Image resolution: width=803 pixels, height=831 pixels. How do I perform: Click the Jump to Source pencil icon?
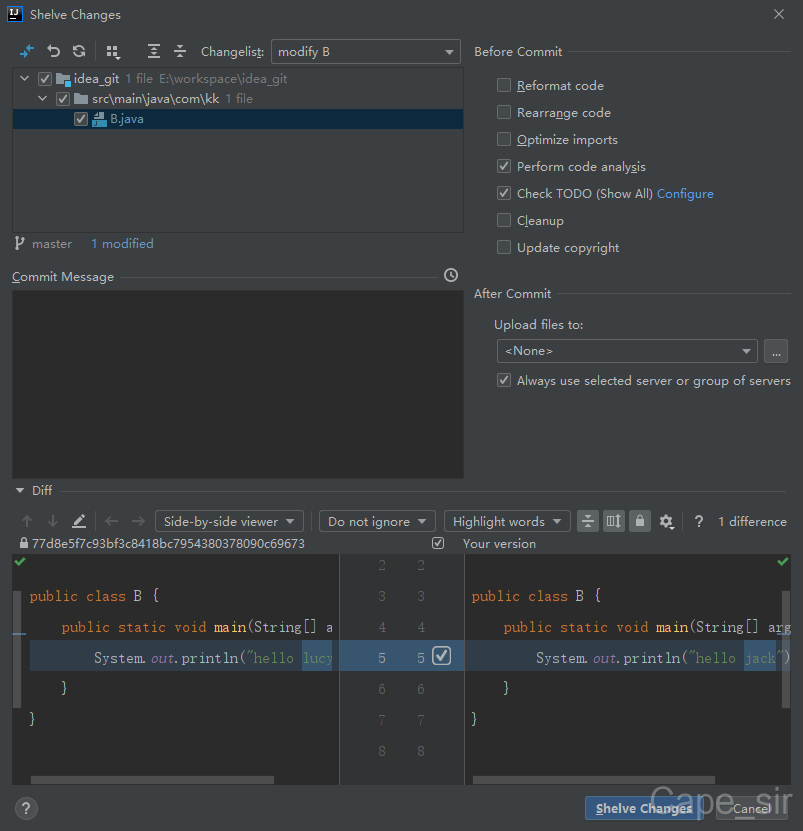(x=79, y=521)
